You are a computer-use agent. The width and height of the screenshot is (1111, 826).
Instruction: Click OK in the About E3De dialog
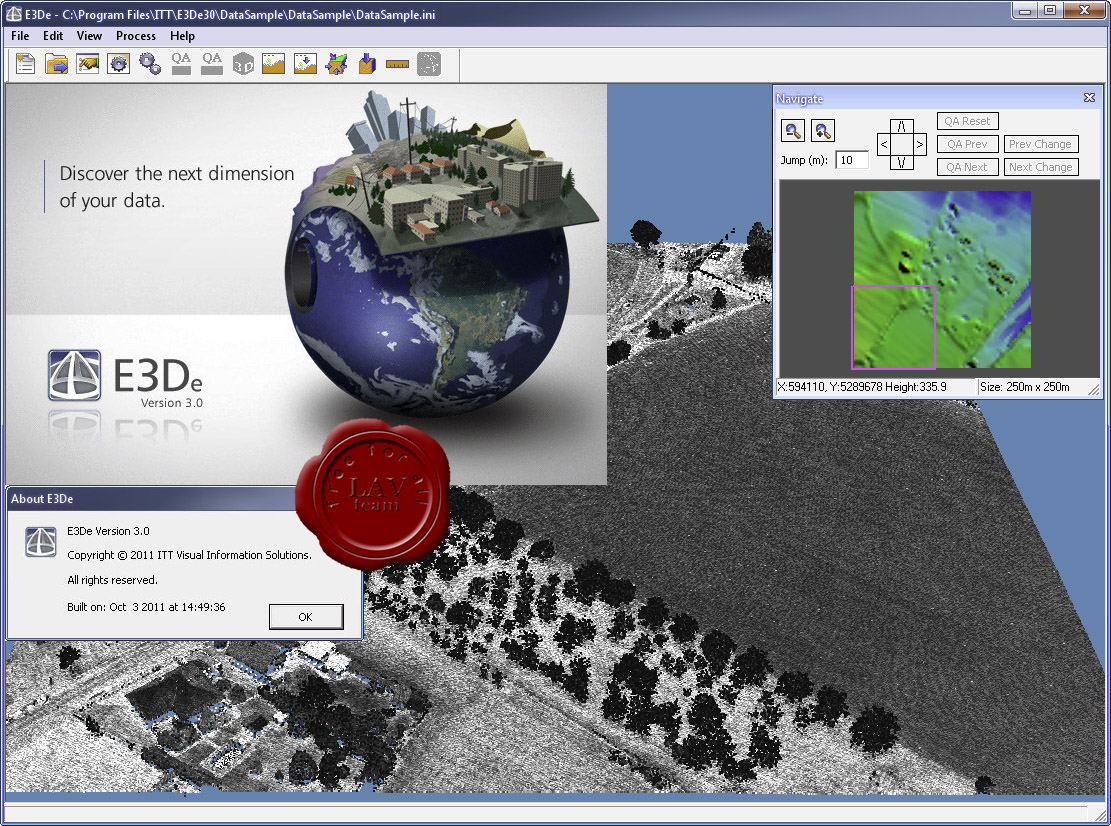[305, 617]
